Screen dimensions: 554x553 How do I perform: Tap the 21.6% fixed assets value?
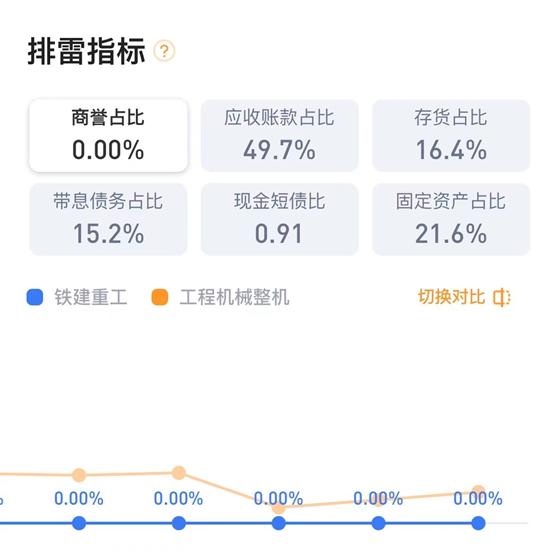tap(451, 234)
